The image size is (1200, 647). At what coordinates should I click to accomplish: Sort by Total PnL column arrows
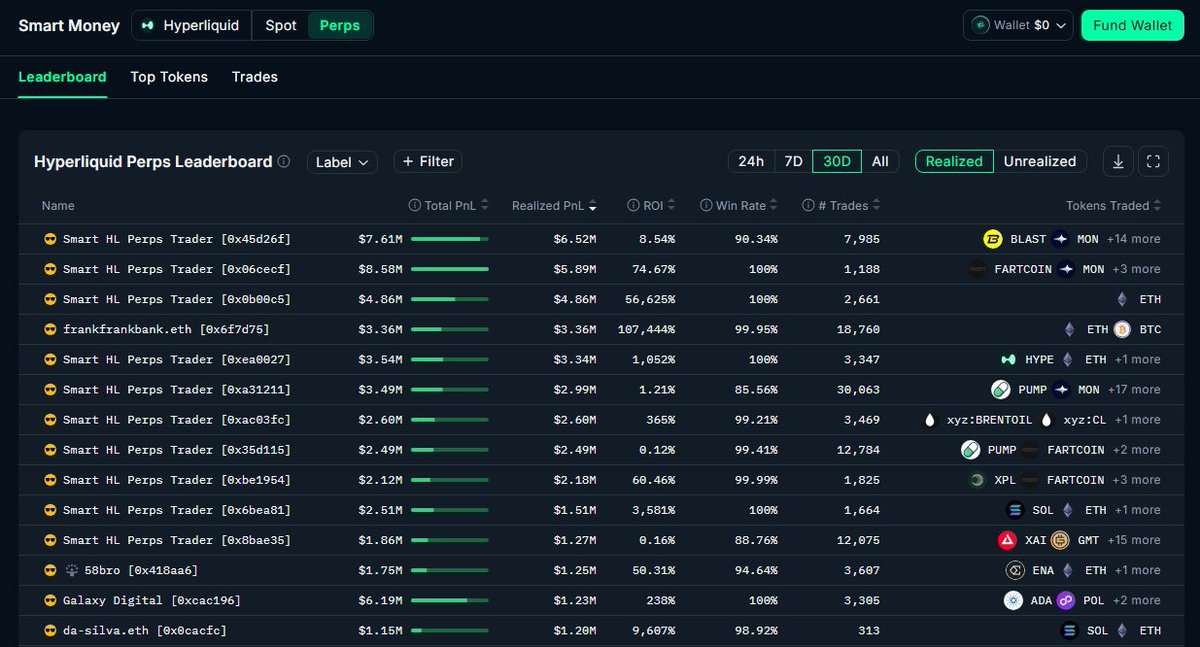coord(485,205)
